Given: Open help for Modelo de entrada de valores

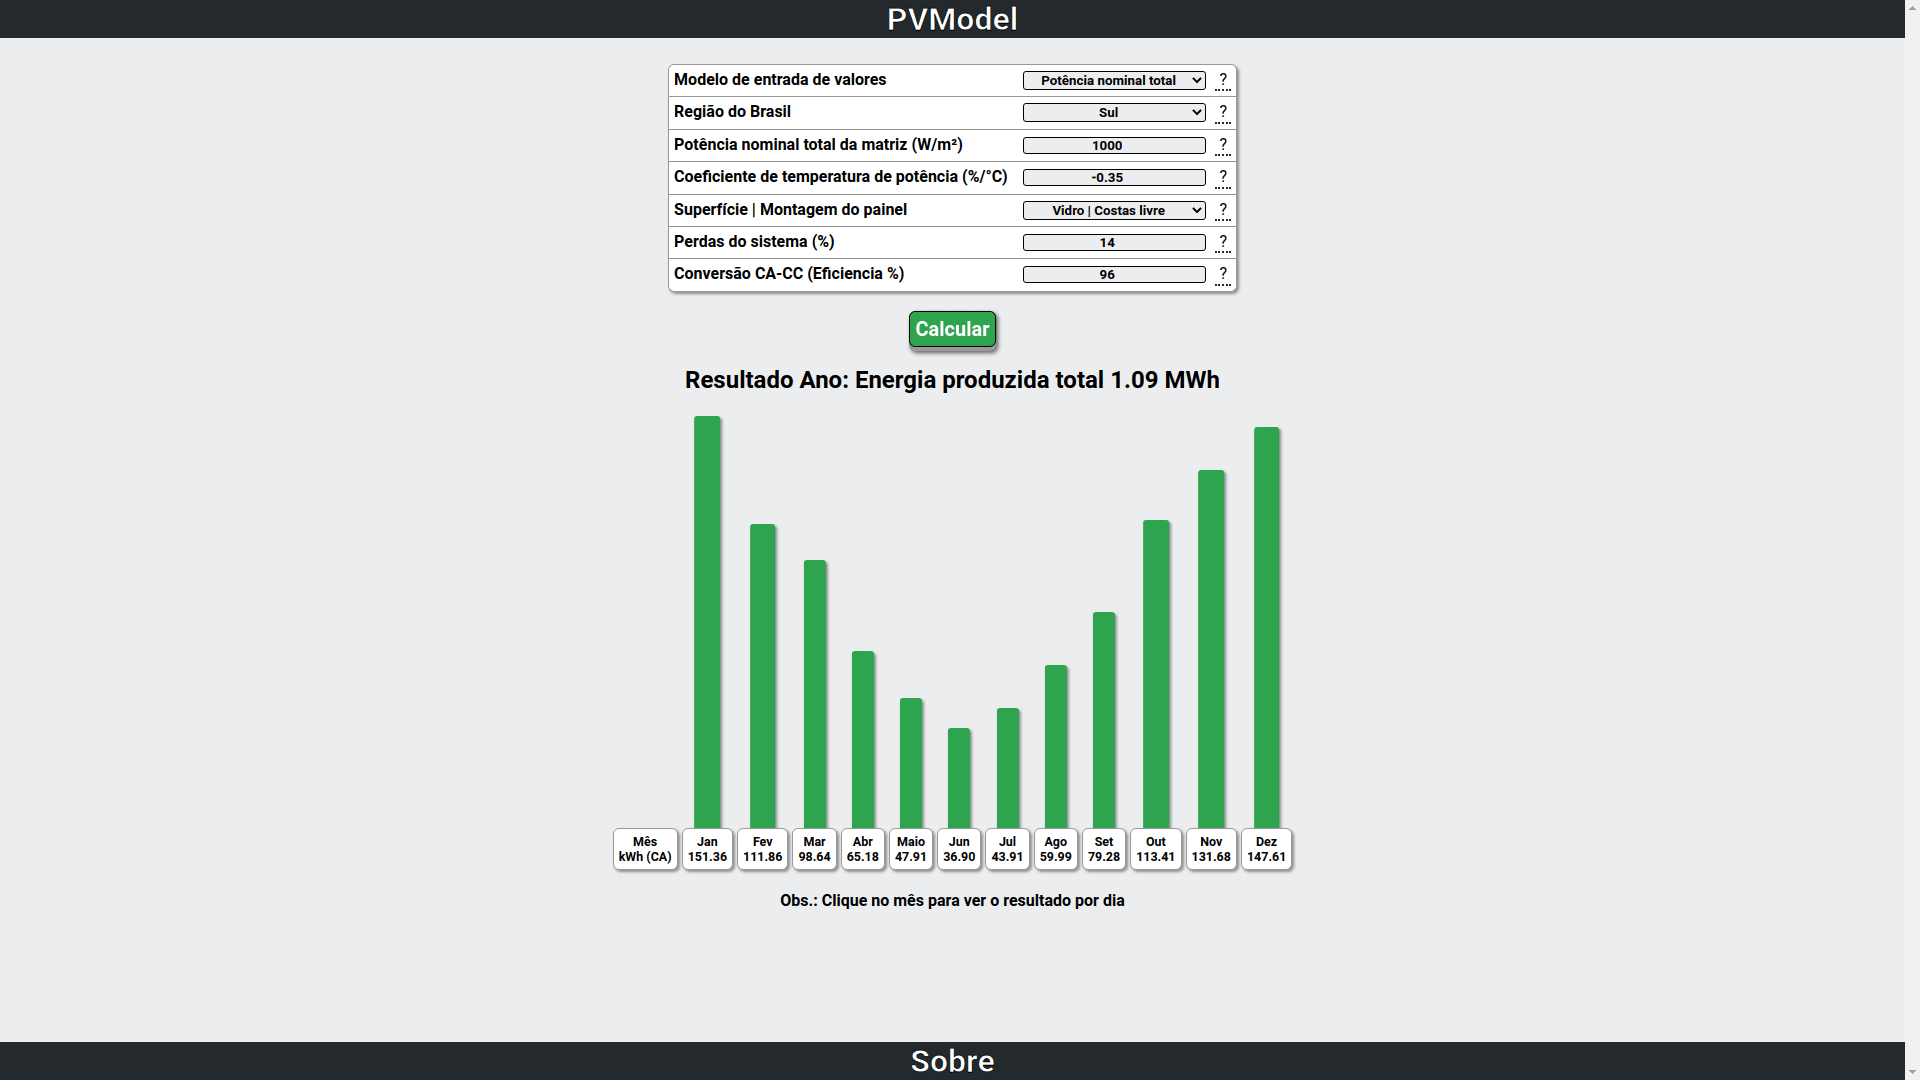Looking at the screenshot, I should [x=1222, y=81].
